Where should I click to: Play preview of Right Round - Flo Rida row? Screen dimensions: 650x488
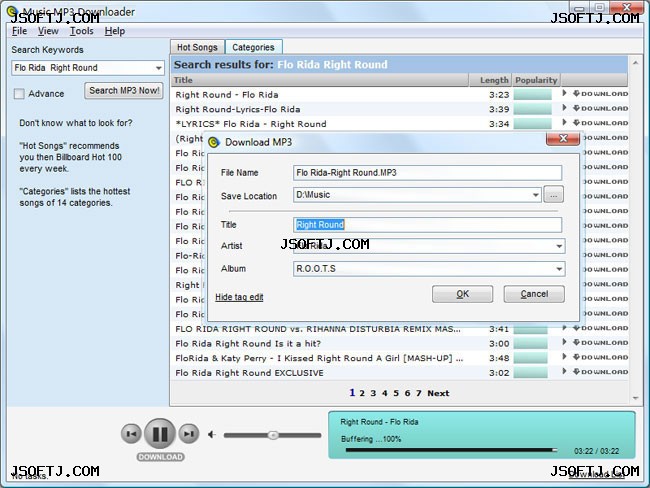click(564, 93)
